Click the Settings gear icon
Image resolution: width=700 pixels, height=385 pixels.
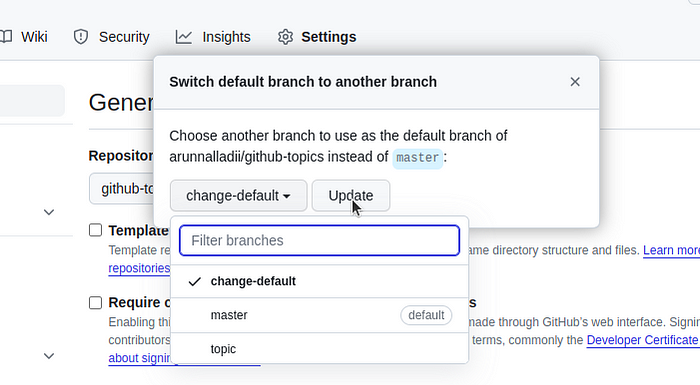tap(285, 37)
